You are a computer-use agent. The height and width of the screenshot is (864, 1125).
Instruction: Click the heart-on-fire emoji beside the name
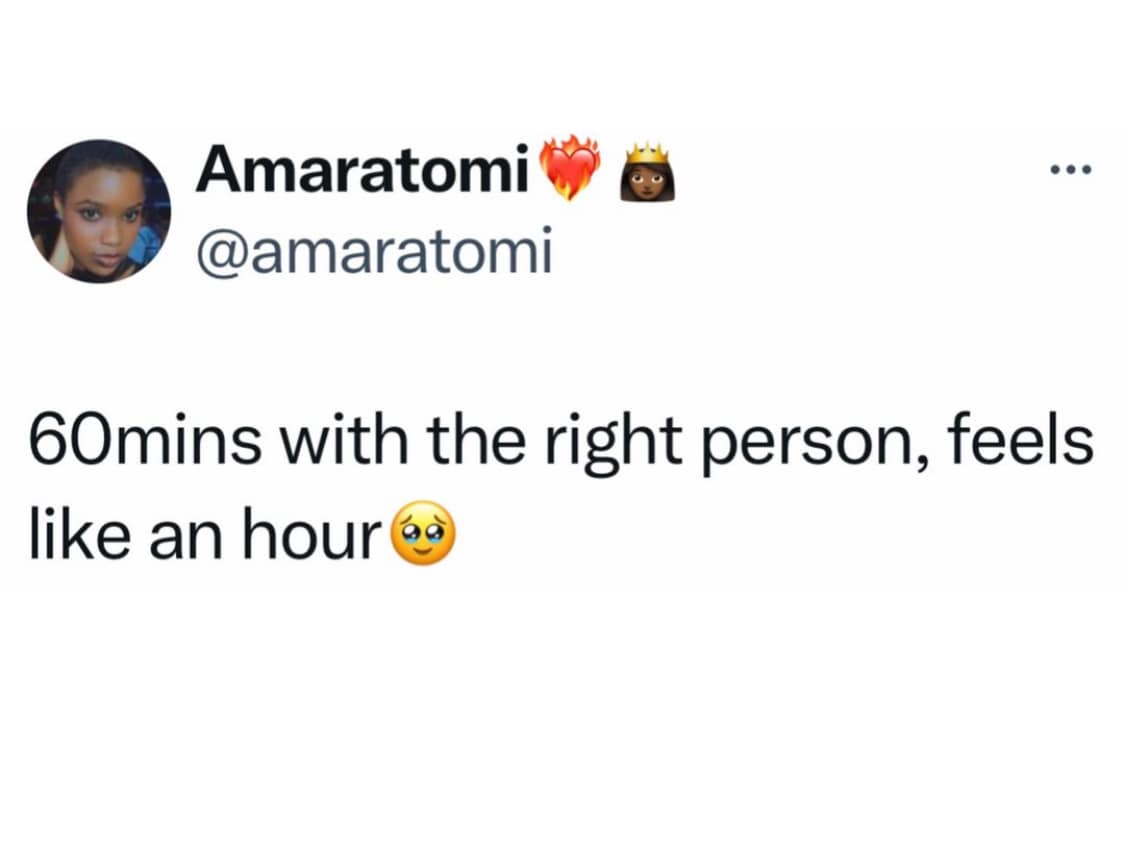569,169
